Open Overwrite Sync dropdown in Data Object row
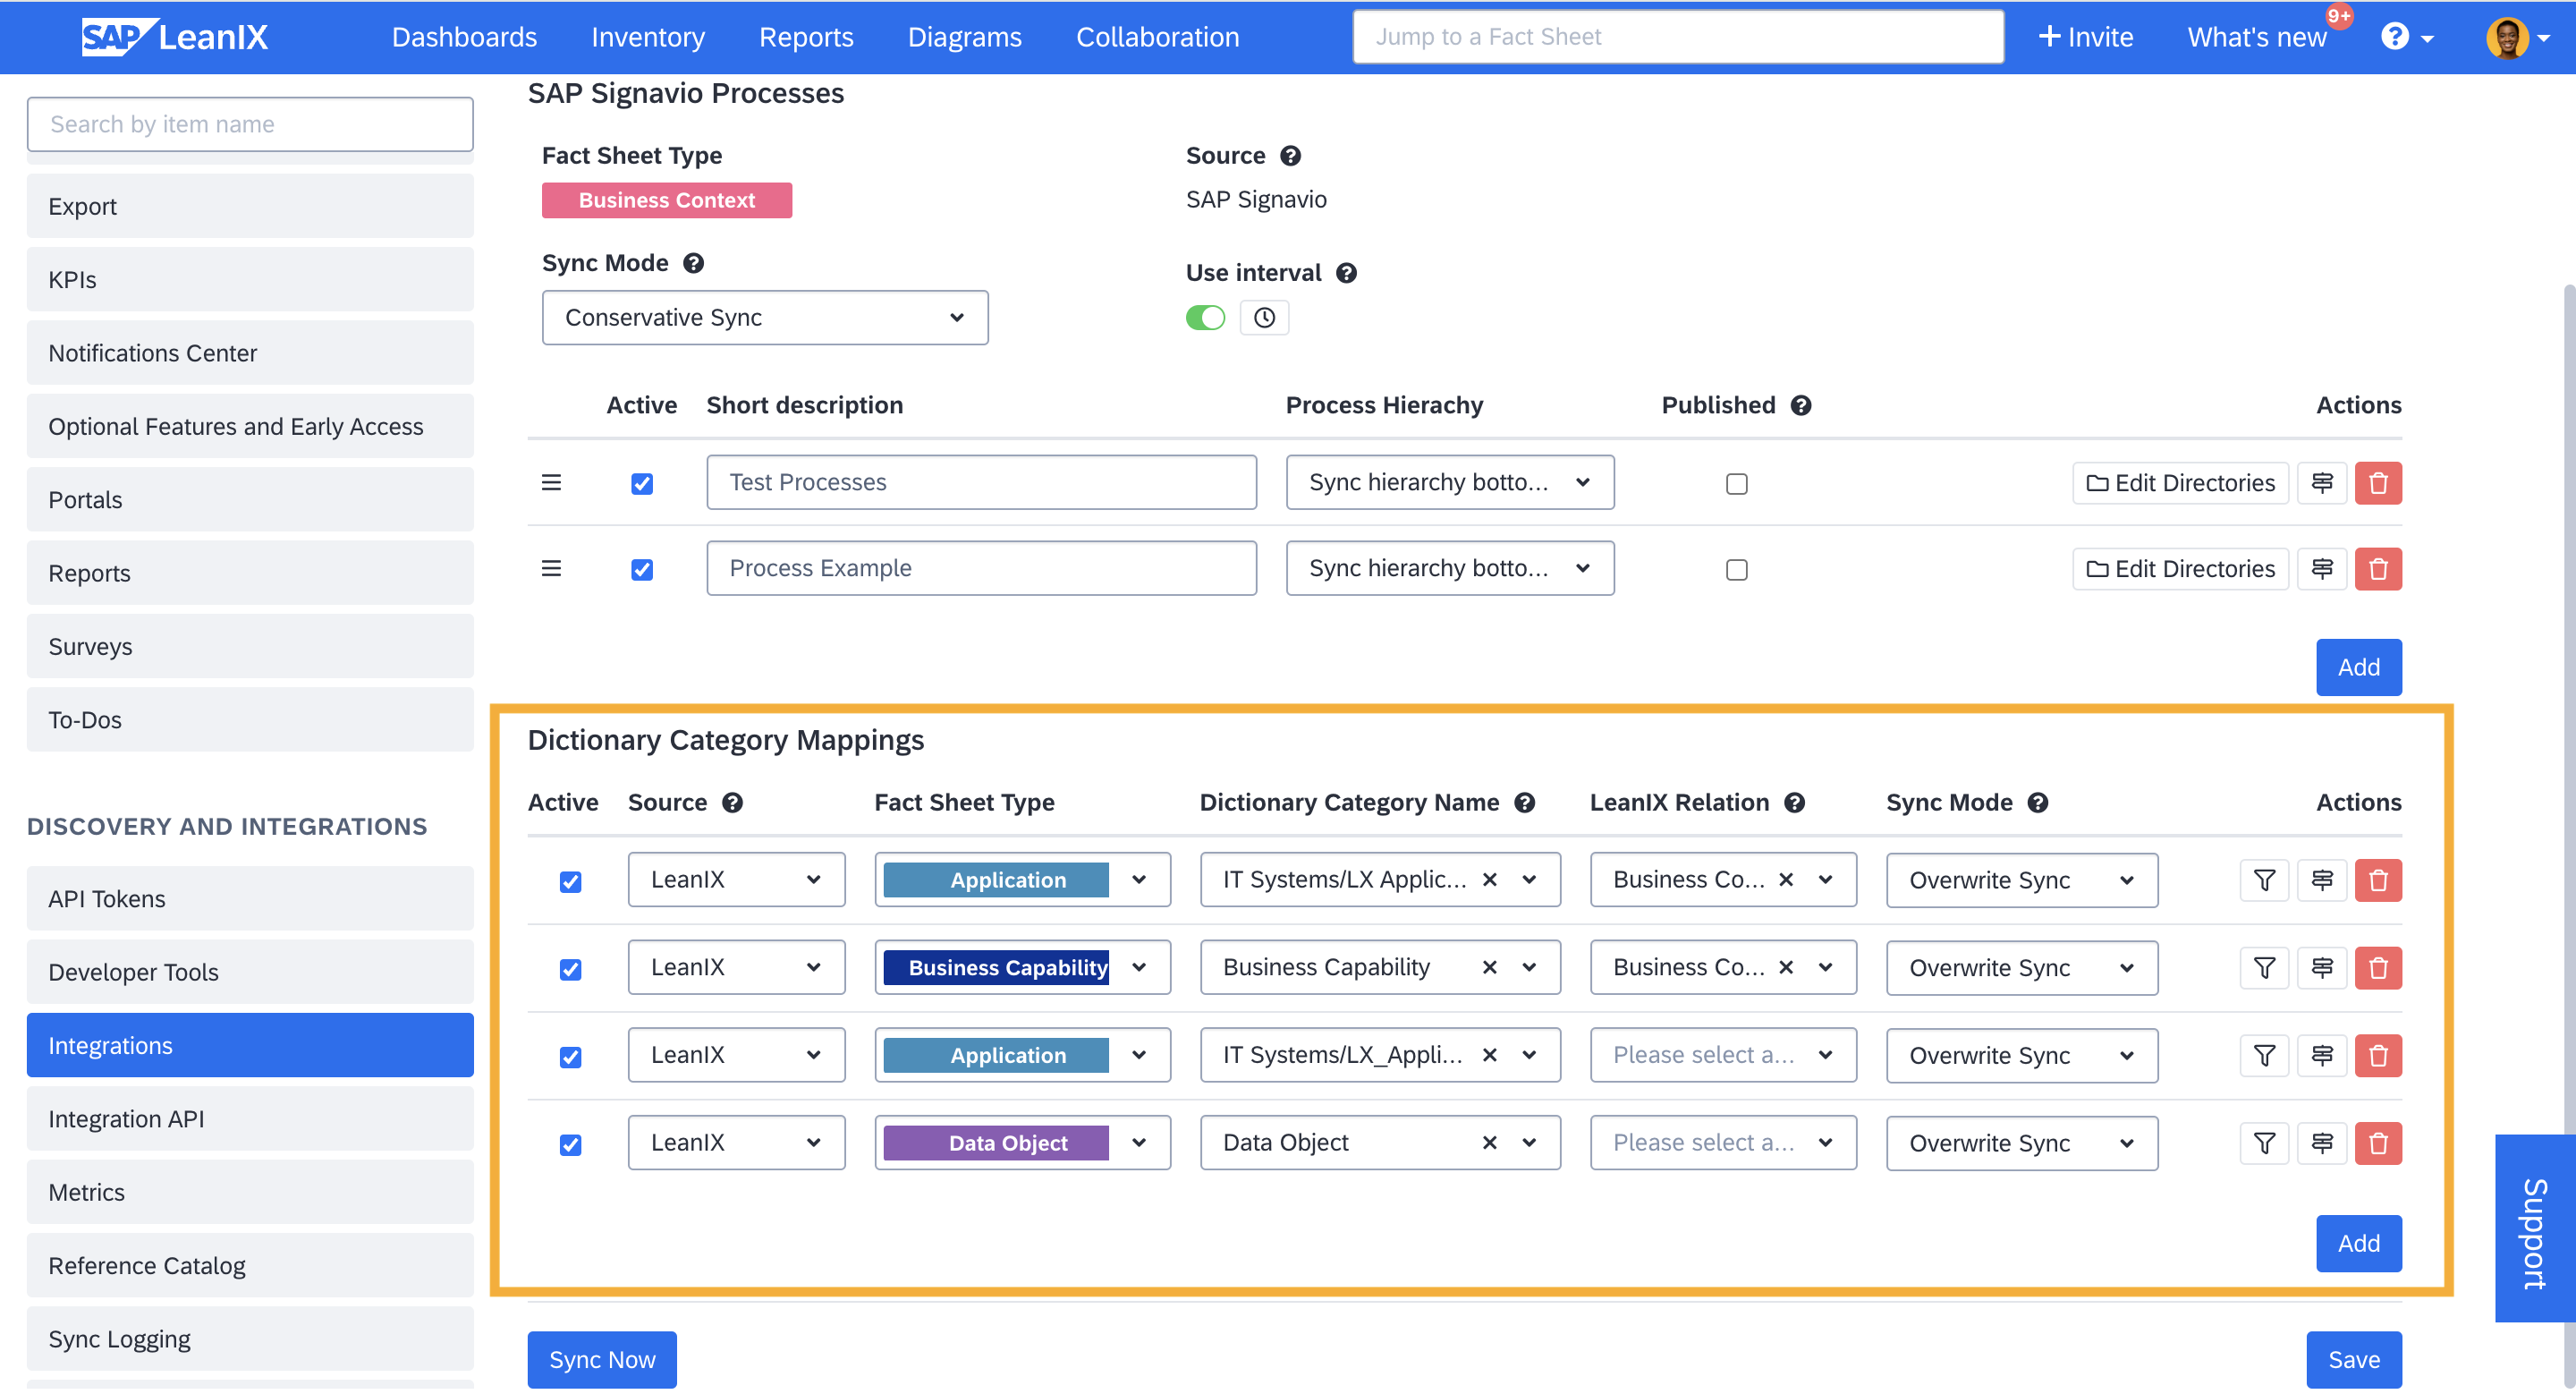The image size is (2576, 1394). 2021,1143
